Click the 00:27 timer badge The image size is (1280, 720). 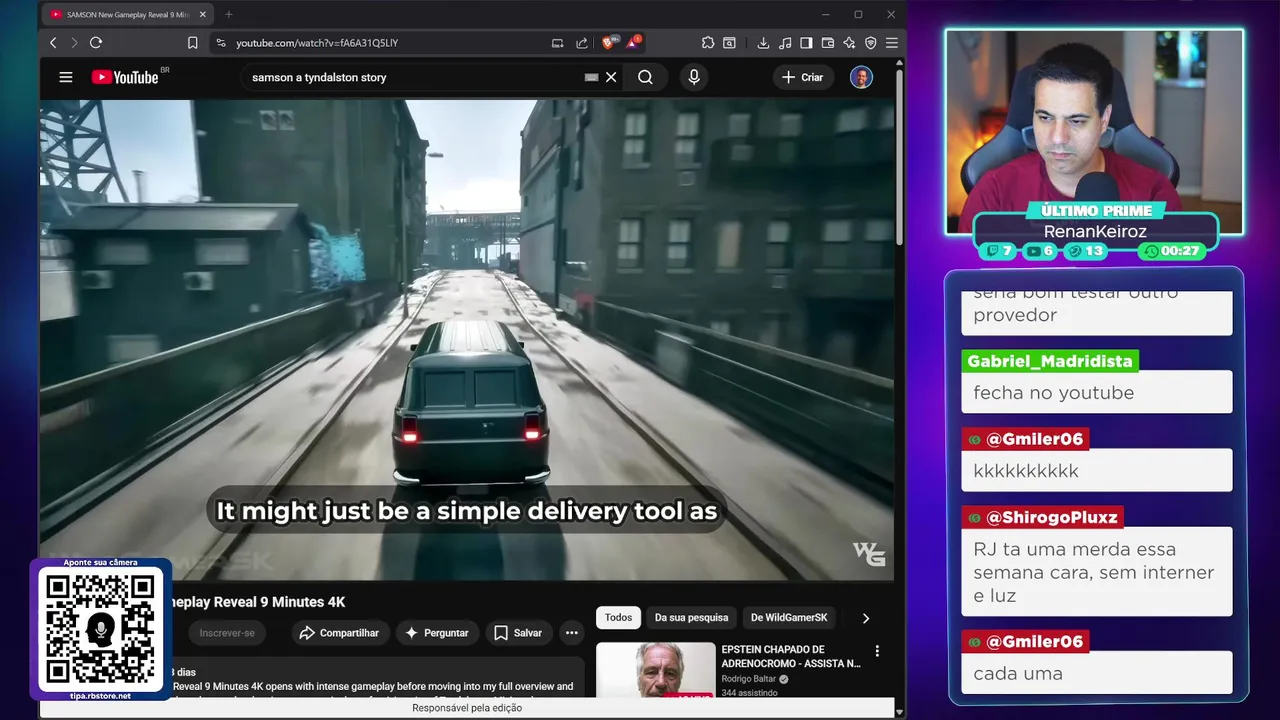(1172, 251)
